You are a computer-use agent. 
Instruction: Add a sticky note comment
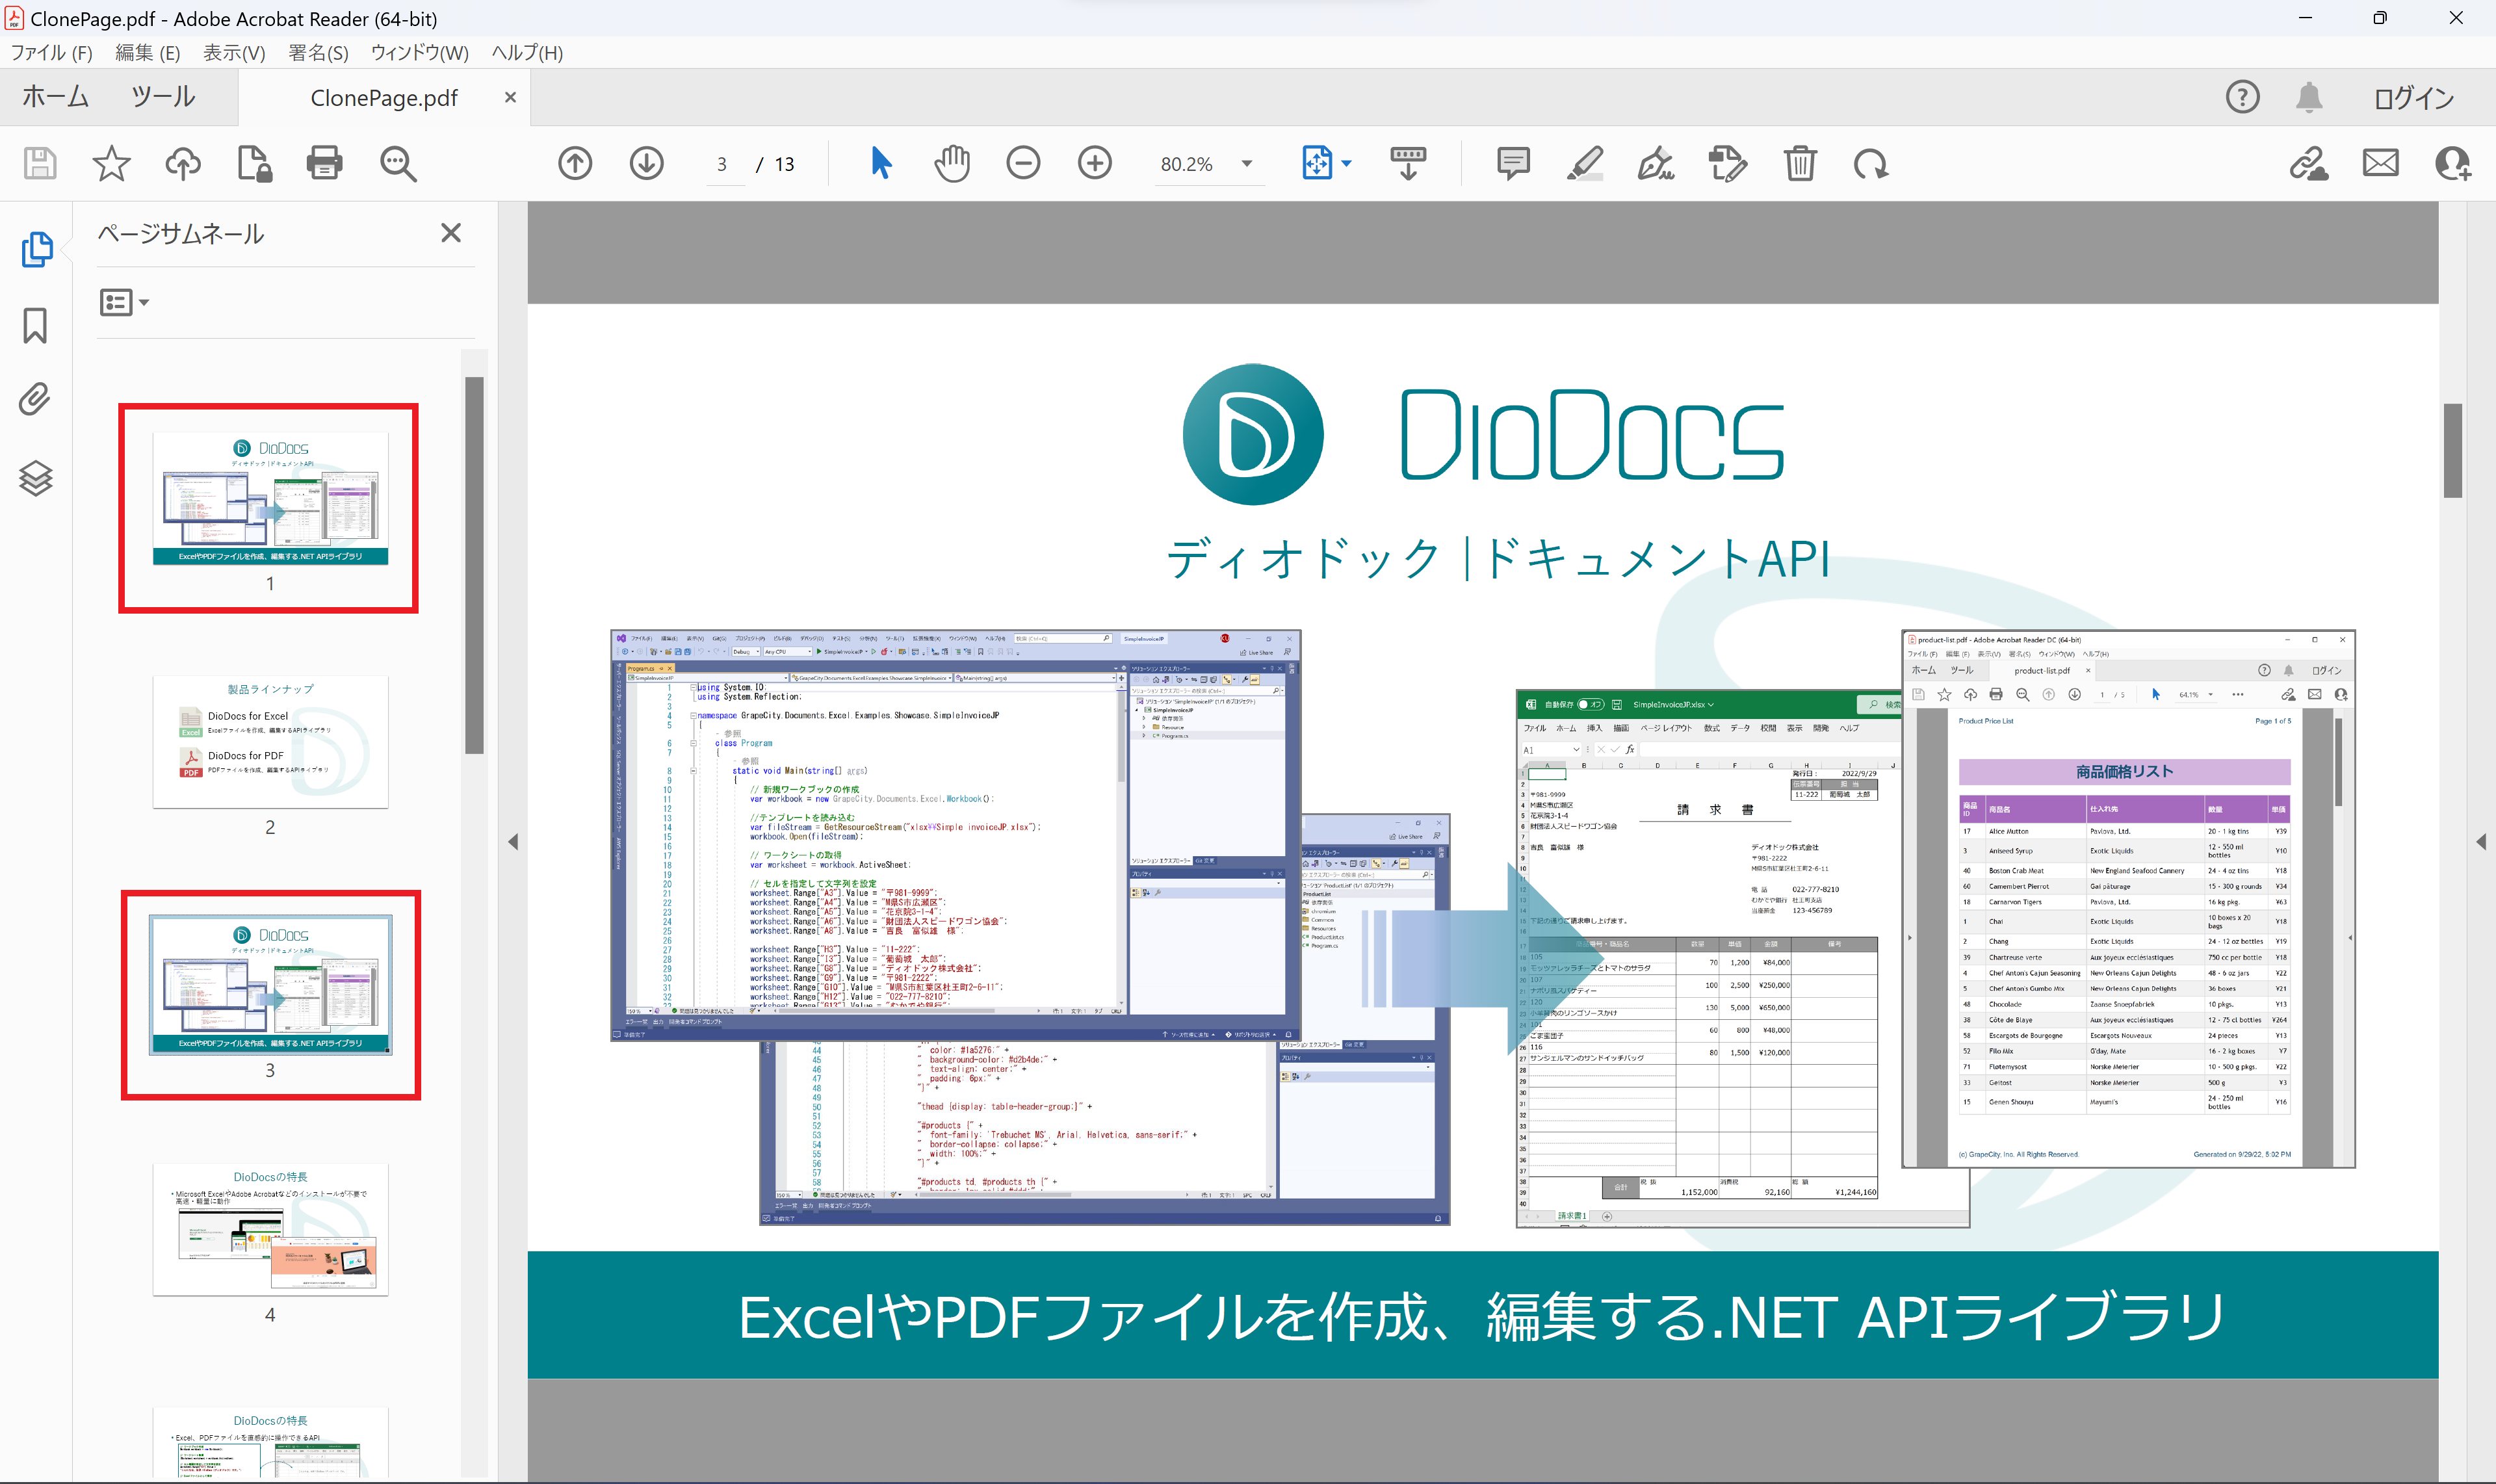pos(1513,163)
